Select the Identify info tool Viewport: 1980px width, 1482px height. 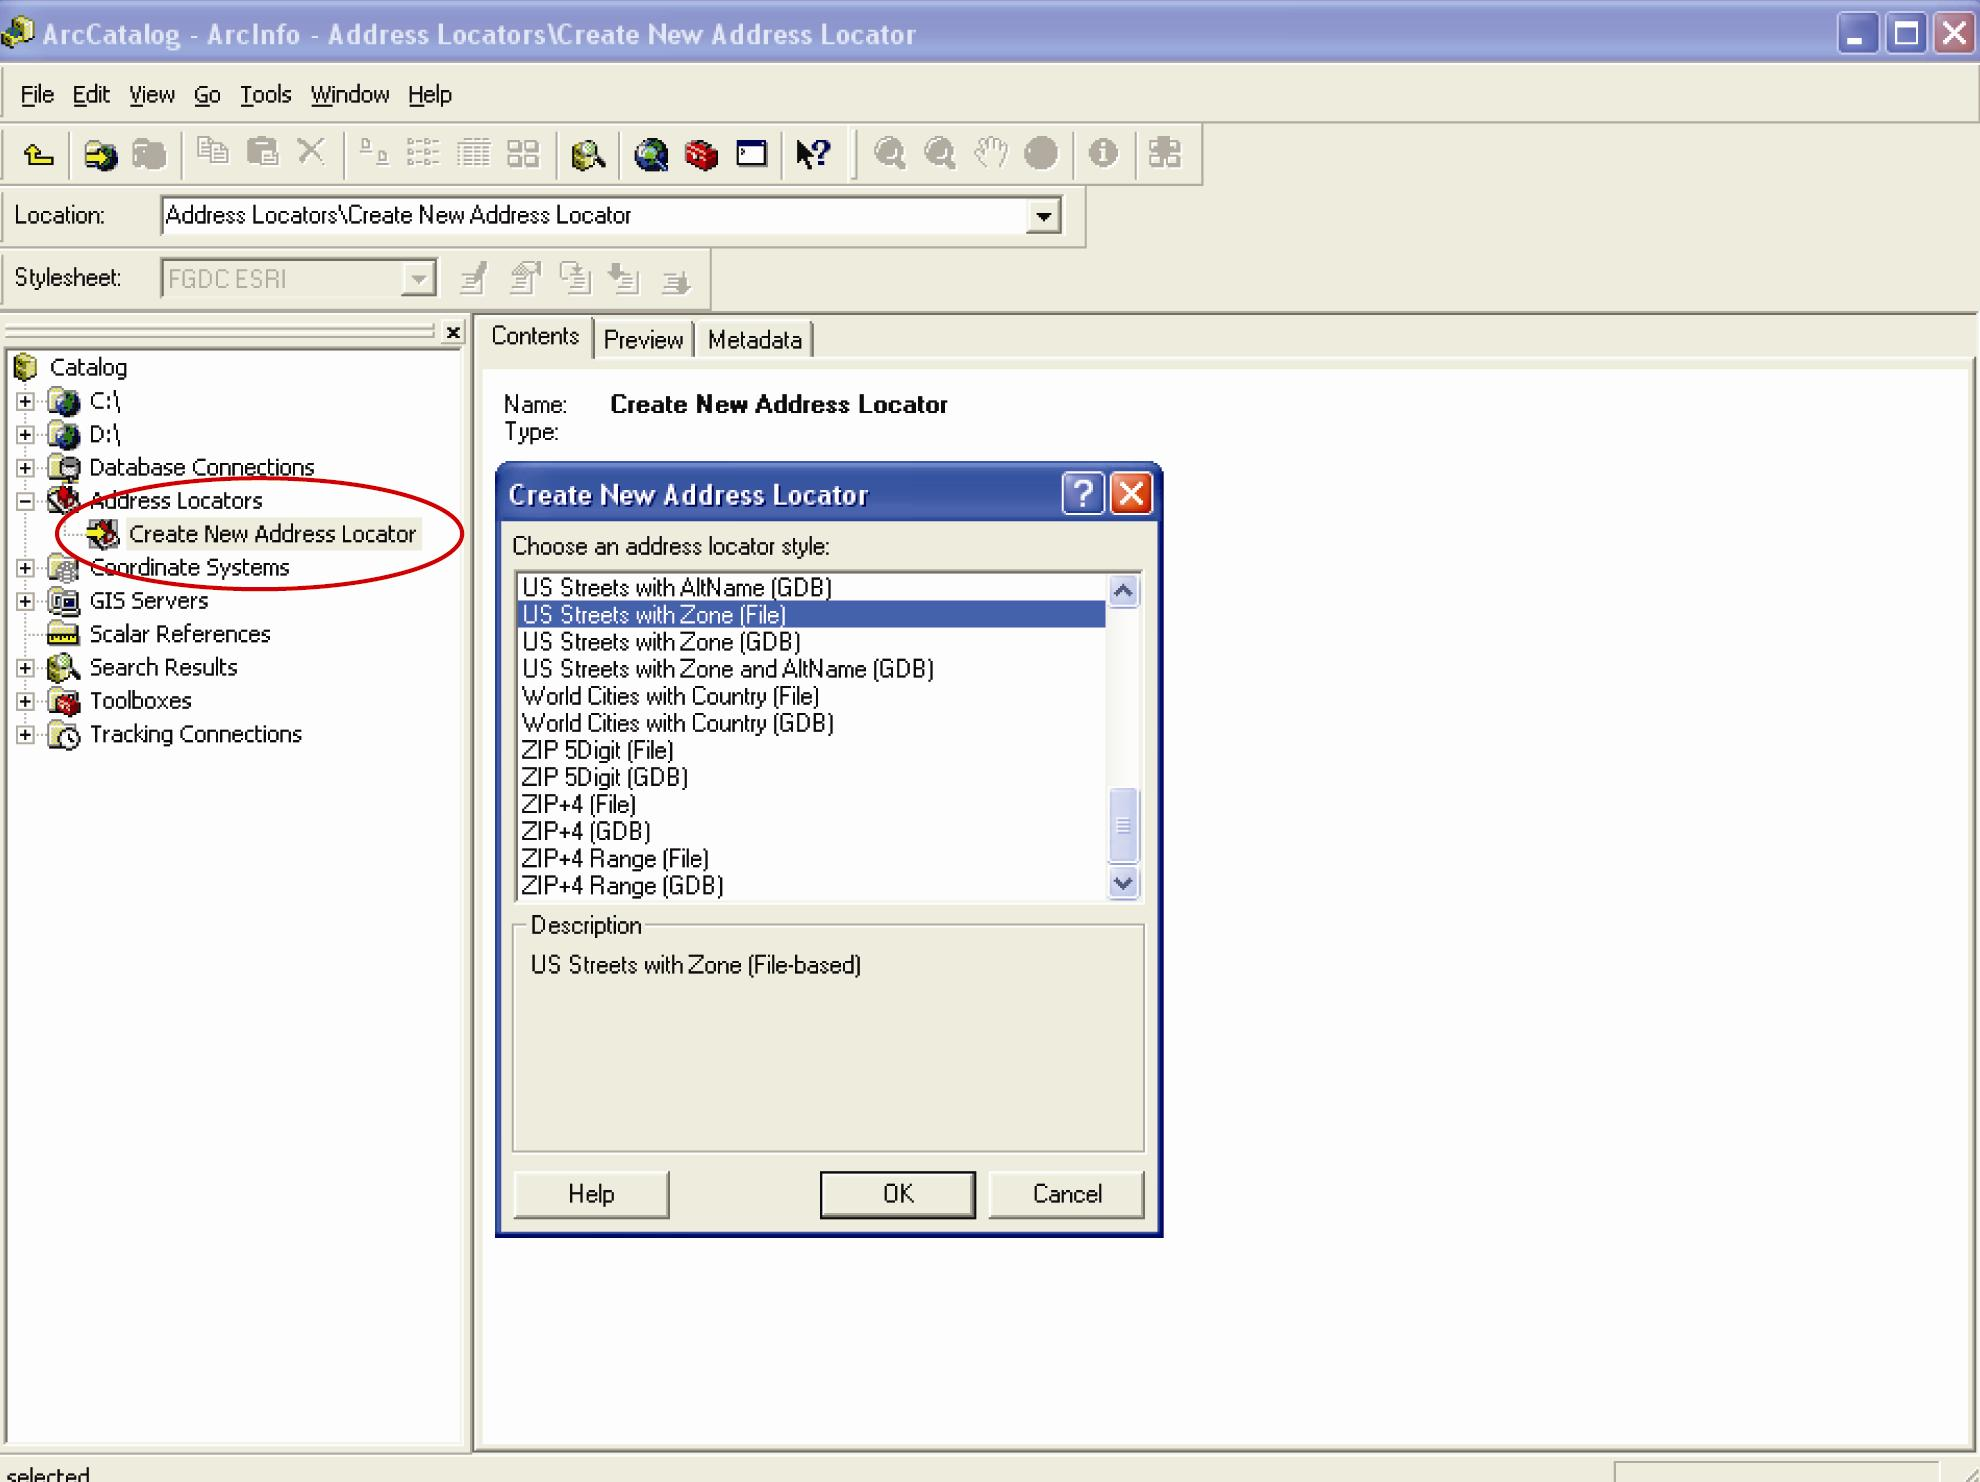(x=1103, y=153)
